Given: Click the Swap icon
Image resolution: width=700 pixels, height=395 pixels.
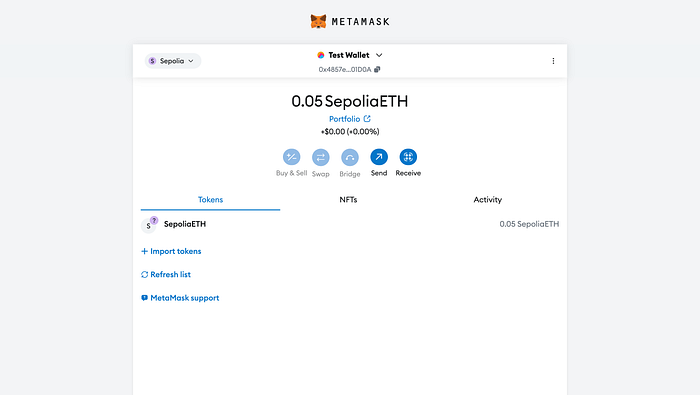Looking at the screenshot, I should [x=321, y=158].
